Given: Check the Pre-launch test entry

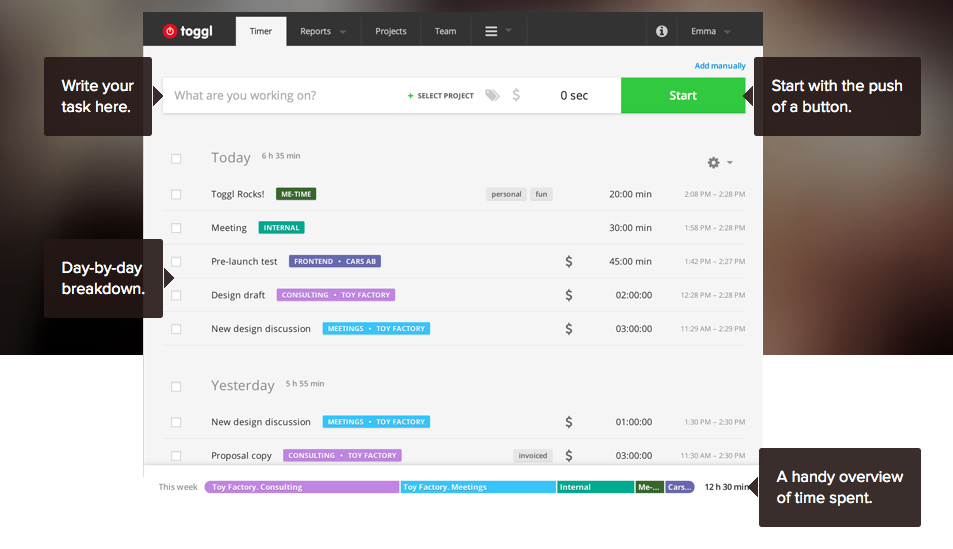Looking at the screenshot, I should [x=176, y=261].
